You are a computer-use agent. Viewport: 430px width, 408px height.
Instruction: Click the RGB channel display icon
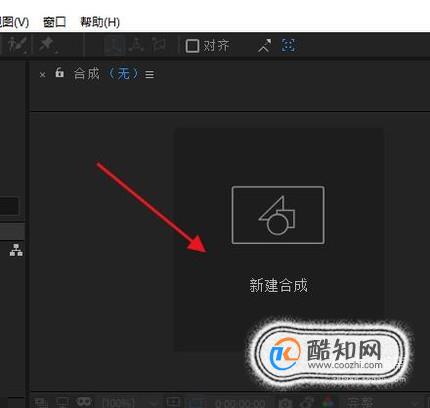coord(328,402)
